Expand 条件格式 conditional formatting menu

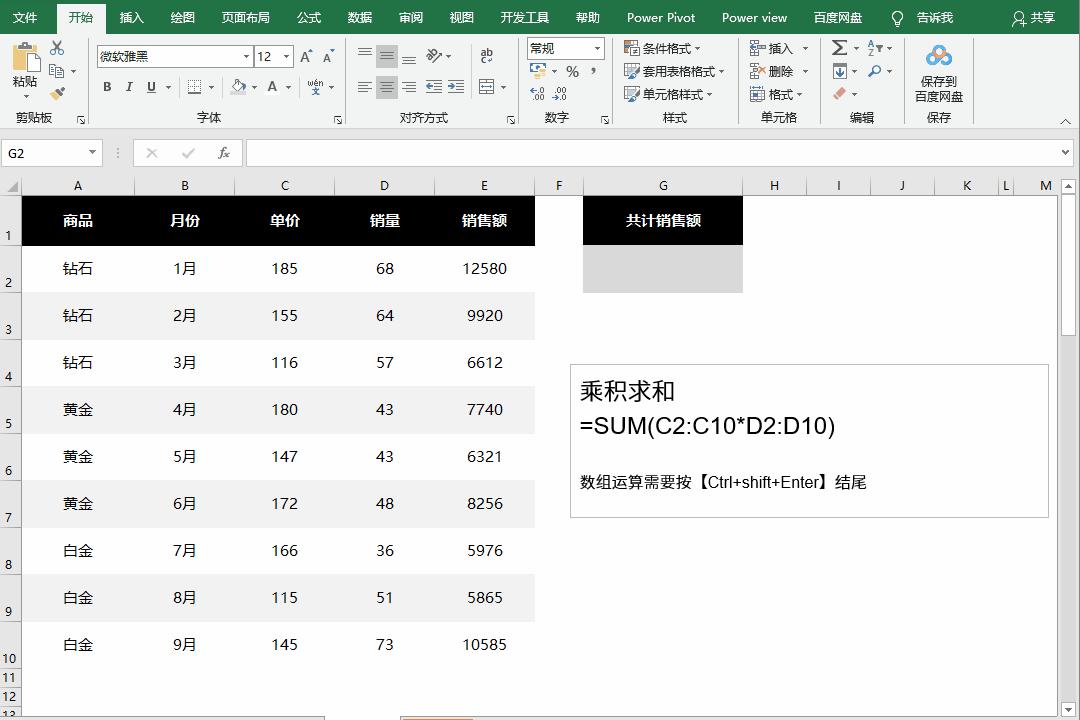[x=662, y=48]
